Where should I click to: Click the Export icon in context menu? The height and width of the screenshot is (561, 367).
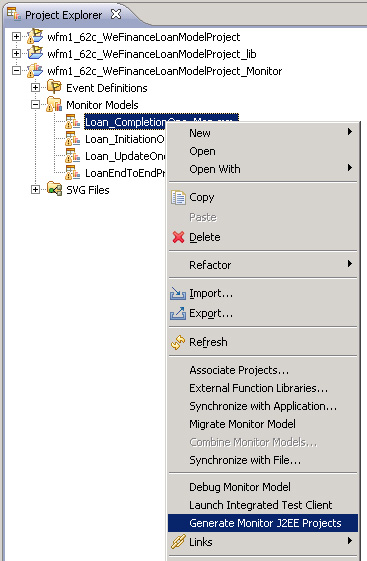tap(178, 313)
